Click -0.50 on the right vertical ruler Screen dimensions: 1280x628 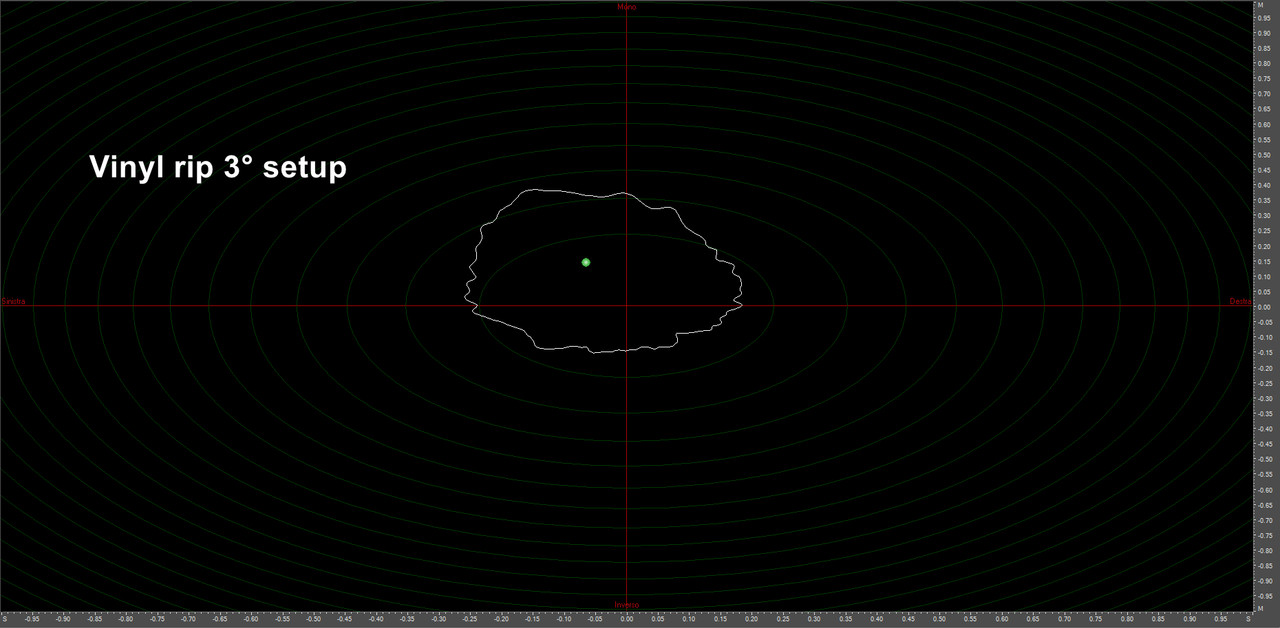[x=1266, y=459]
